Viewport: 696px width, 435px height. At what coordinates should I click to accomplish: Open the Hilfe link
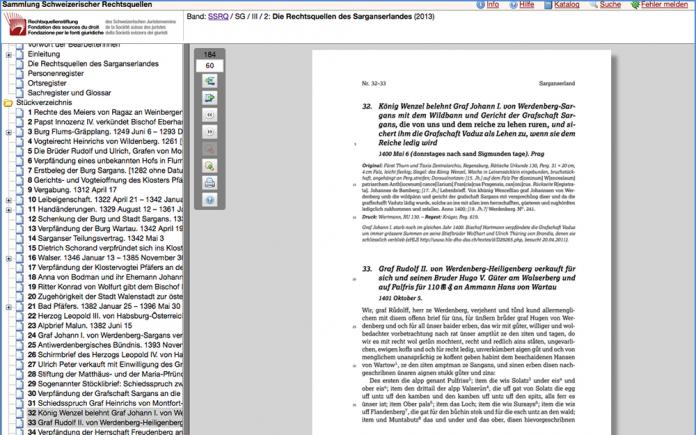coord(526,4)
